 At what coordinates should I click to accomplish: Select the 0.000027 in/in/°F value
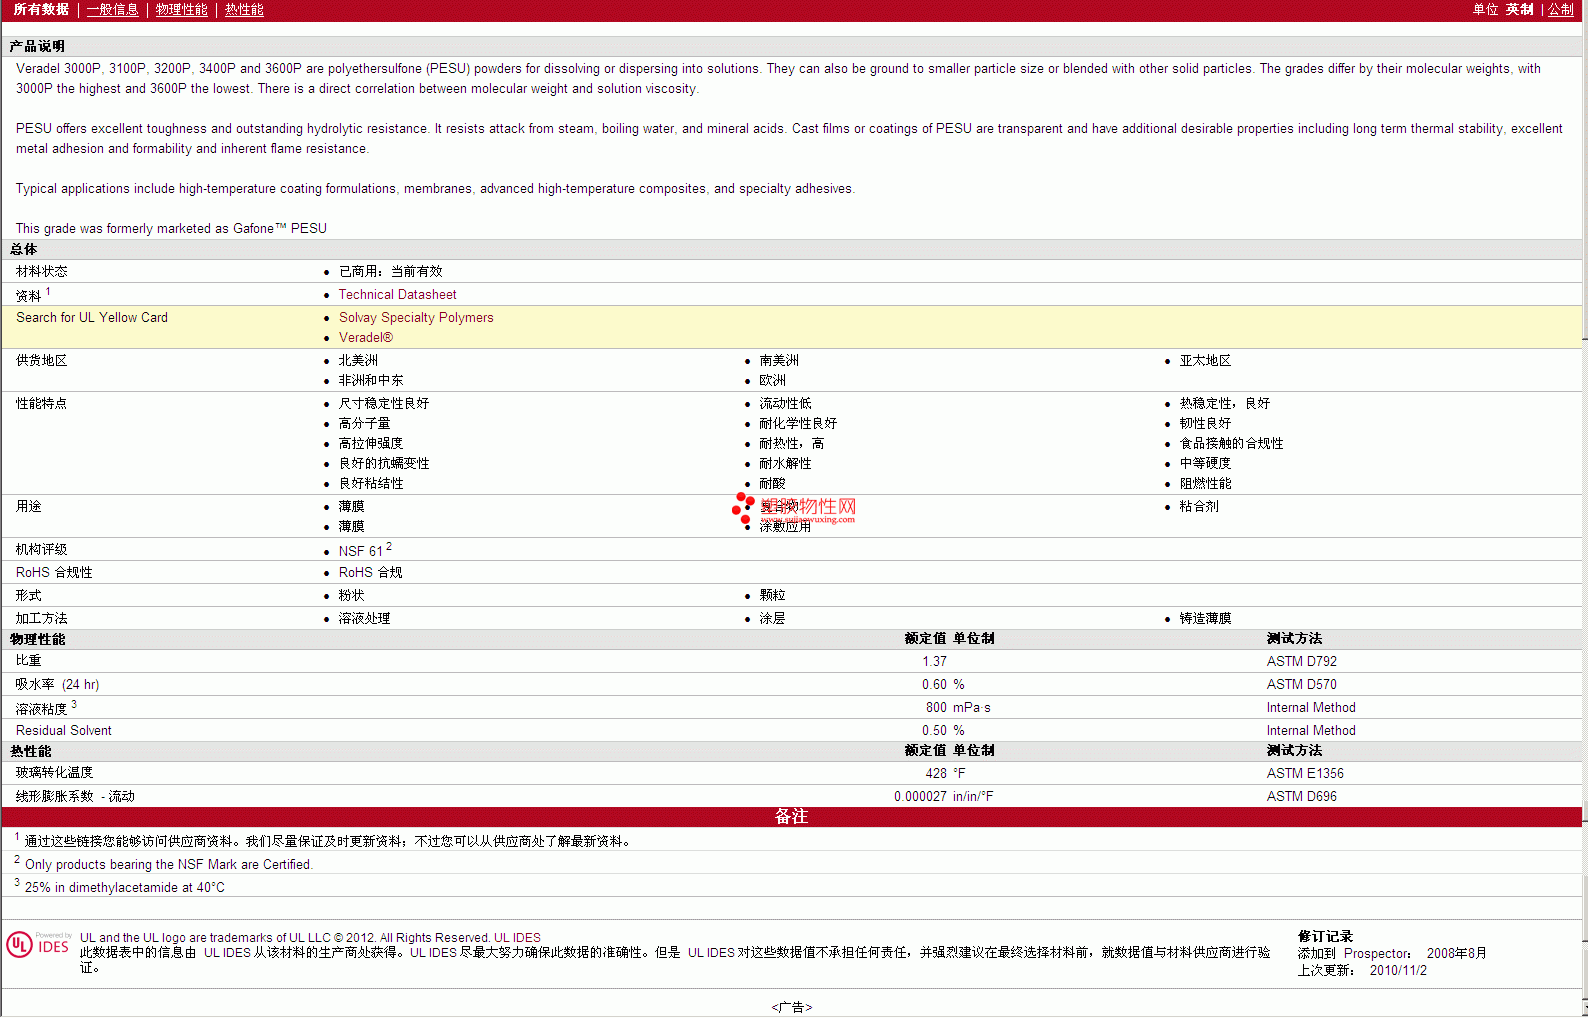click(943, 796)
